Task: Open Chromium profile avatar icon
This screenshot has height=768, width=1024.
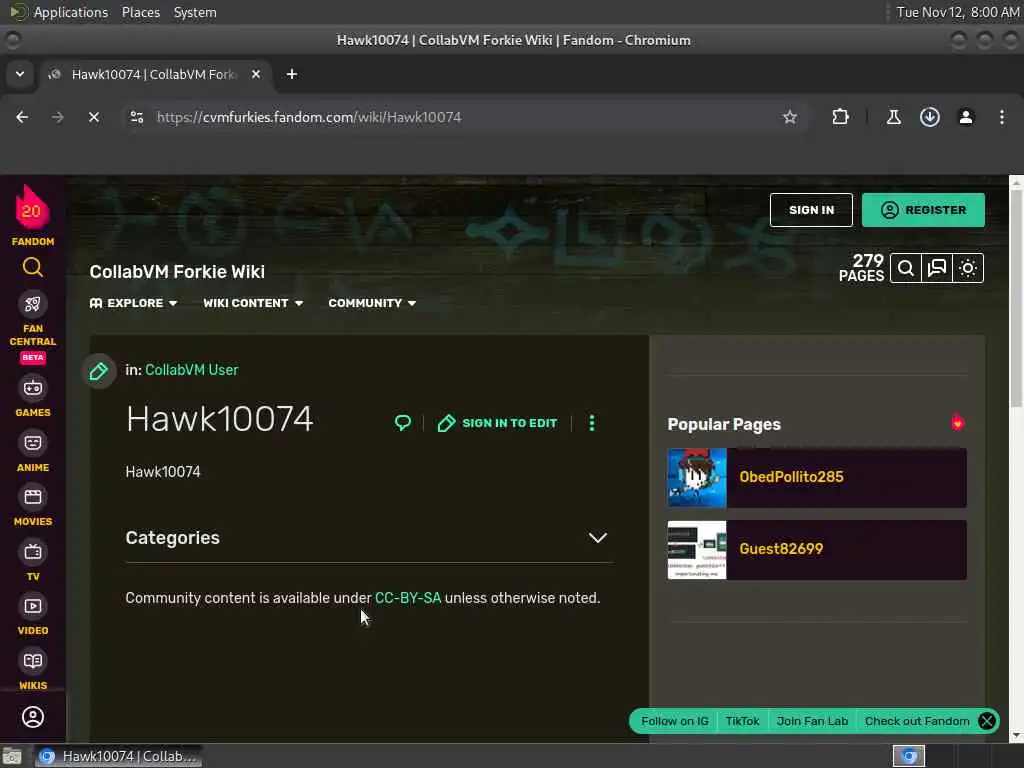Action: click(966, 117)
